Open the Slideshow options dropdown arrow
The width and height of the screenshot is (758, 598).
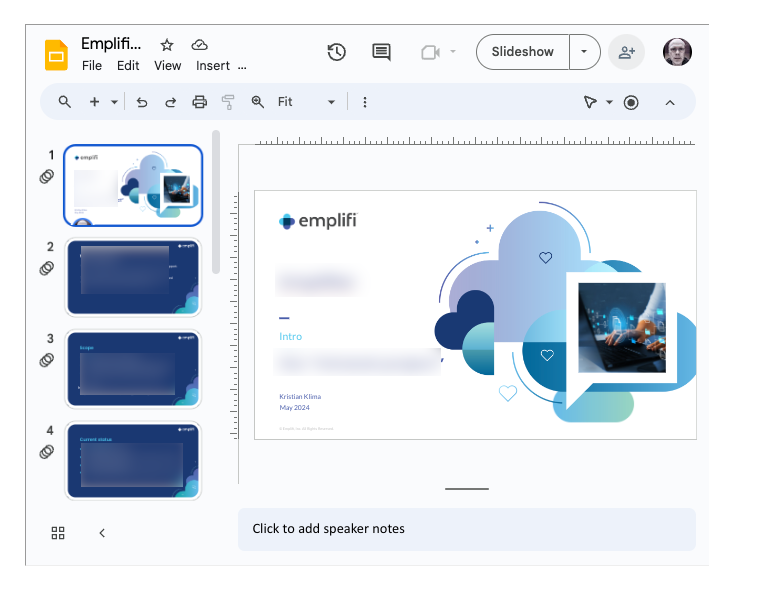coord(584,52)
